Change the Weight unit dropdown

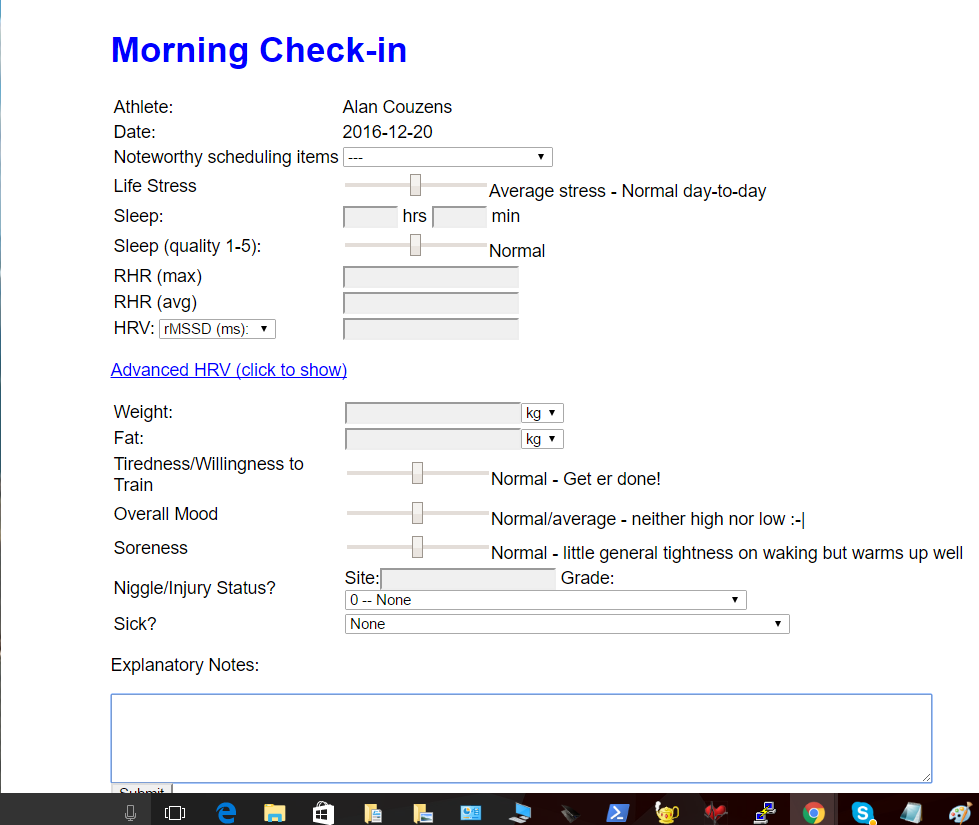[x=543, y=413]
